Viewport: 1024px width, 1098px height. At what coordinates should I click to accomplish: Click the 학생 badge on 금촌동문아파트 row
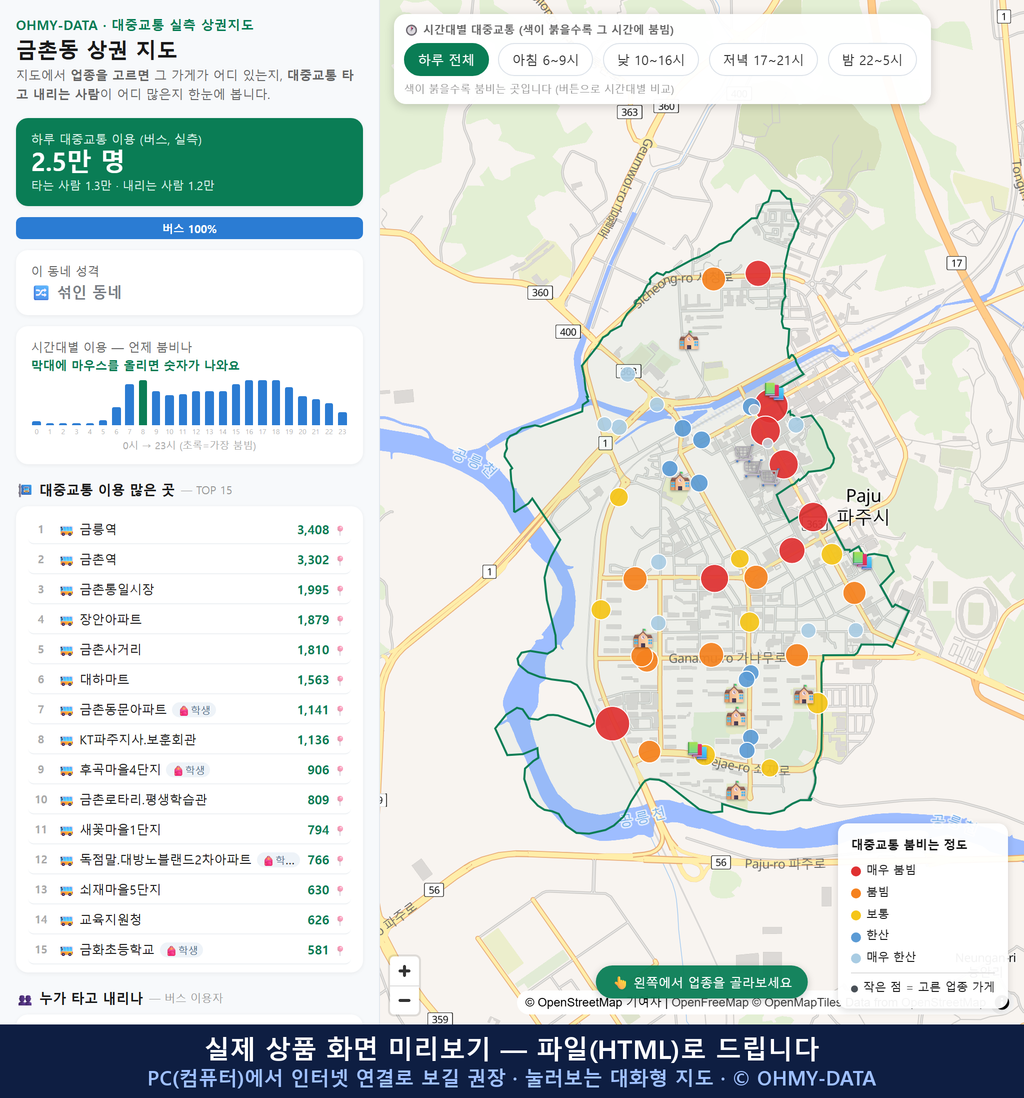pos(195,710)
